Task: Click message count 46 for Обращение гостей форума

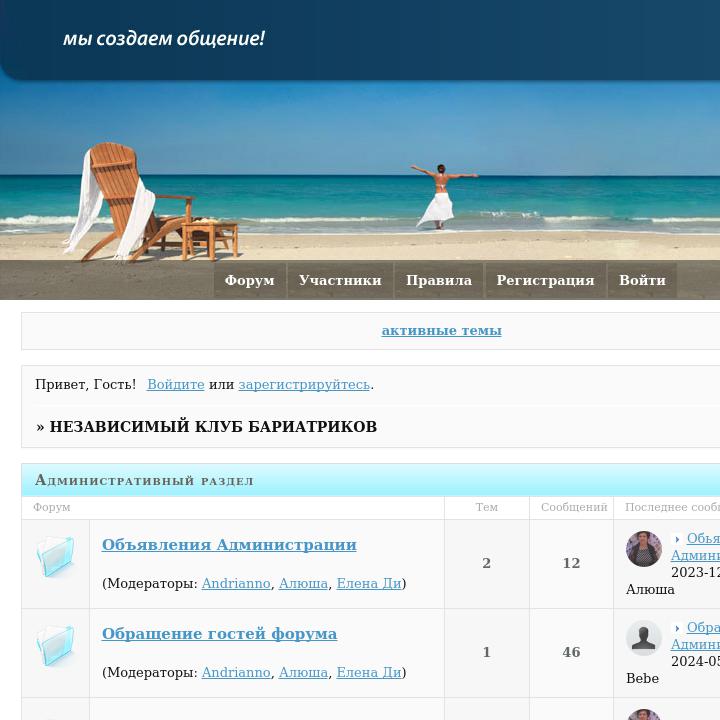Action: (x=571, y=652)
